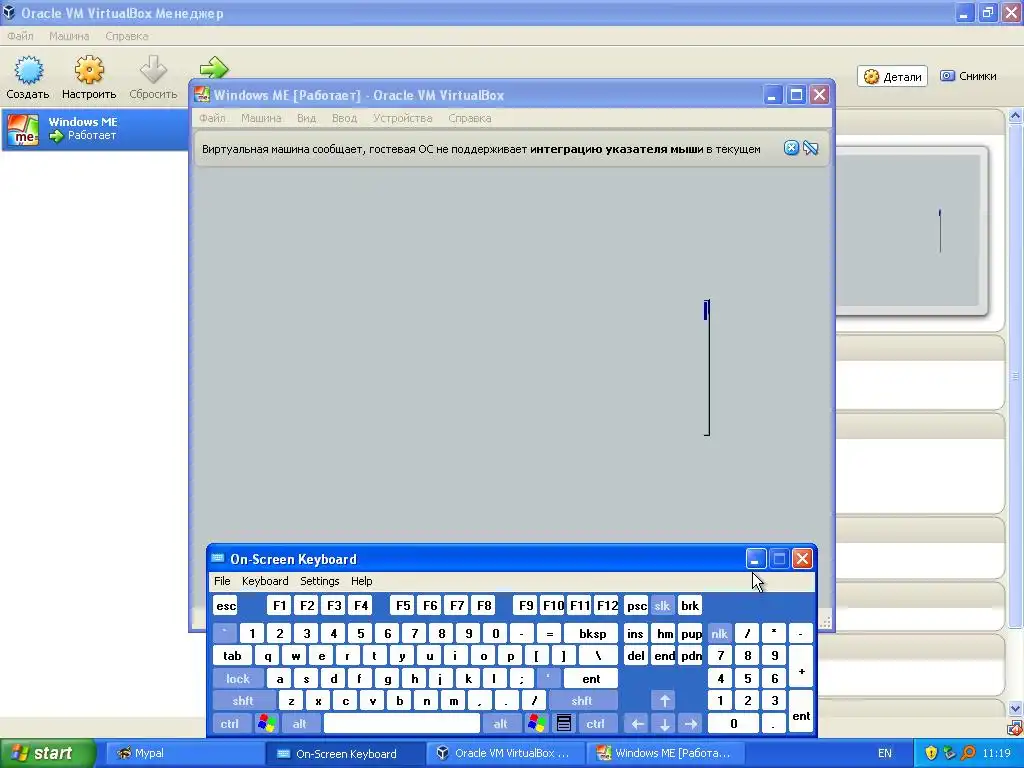The height and width of the screenshot is (768, 1024).
Task: Toggle the lock caps lock key
Action: click(238, 679)
